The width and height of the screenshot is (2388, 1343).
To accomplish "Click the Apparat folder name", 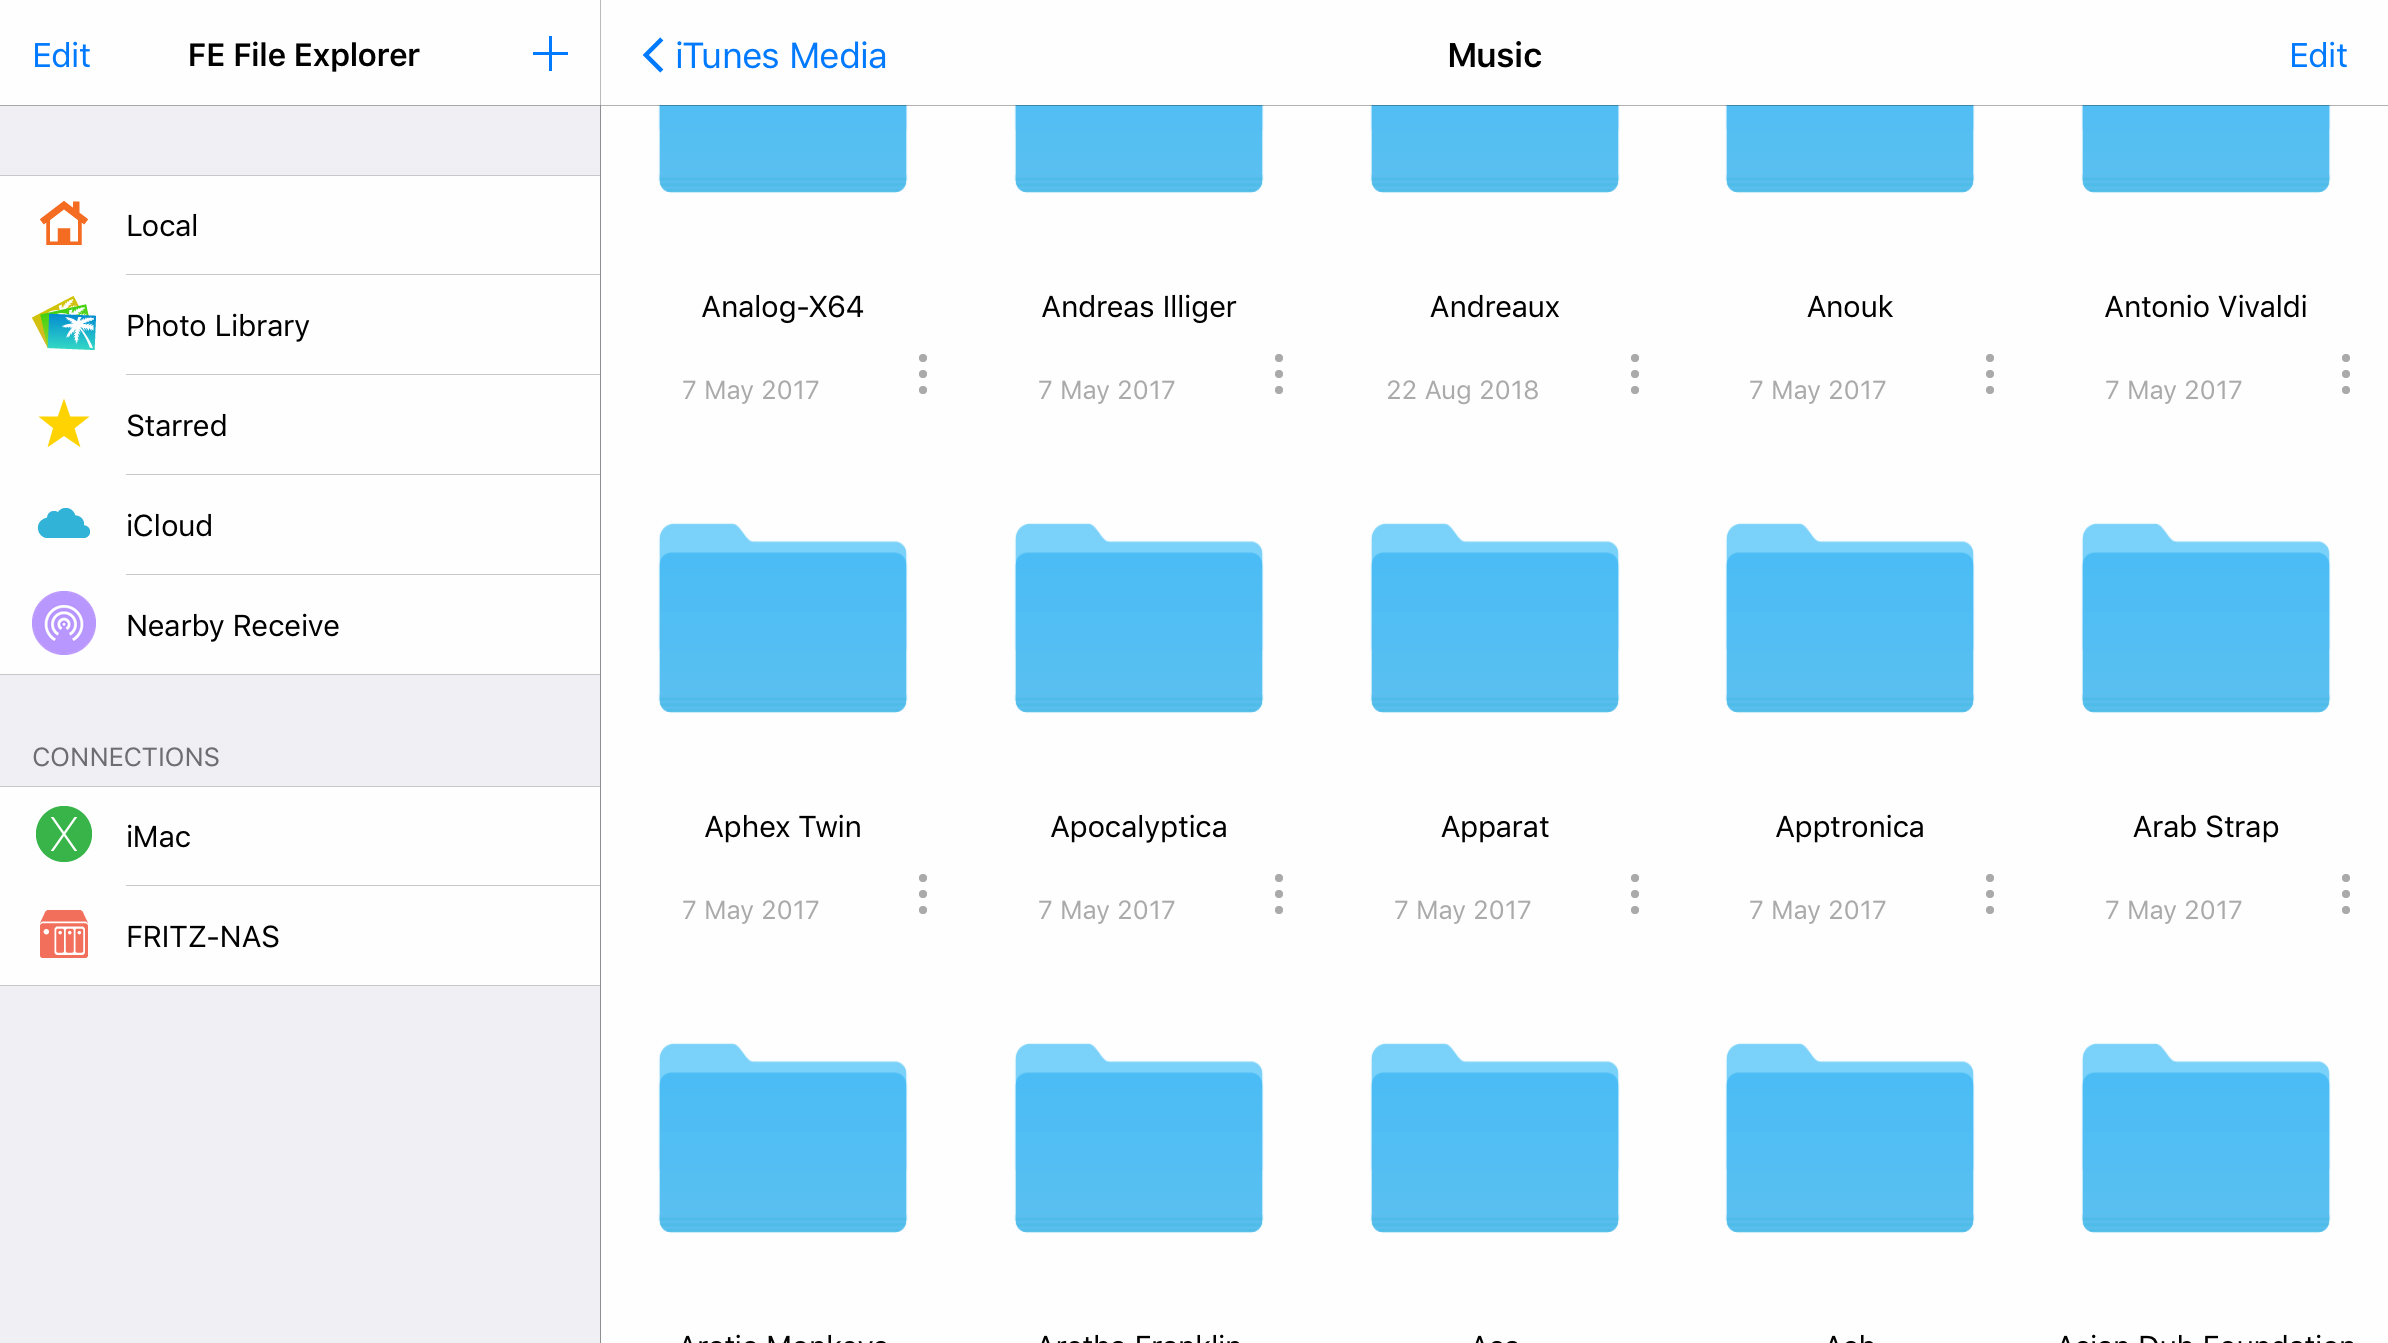I will tap(1495, 827).
